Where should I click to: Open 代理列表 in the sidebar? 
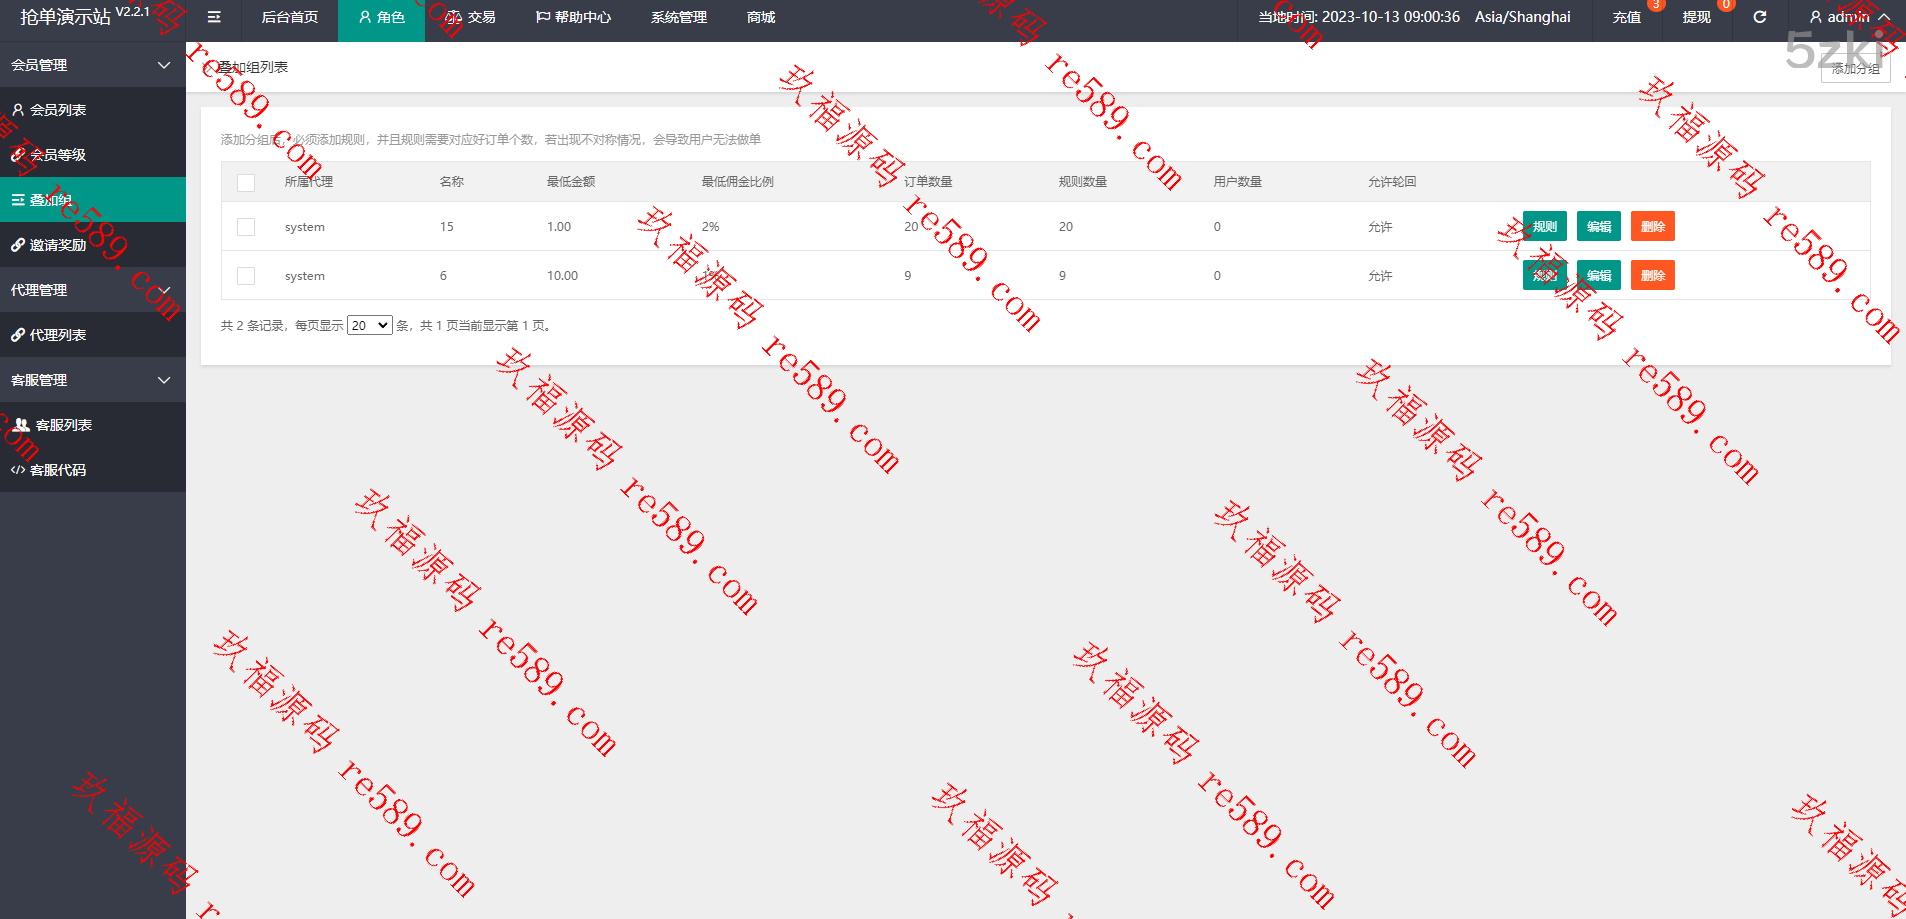pos(58,335)
